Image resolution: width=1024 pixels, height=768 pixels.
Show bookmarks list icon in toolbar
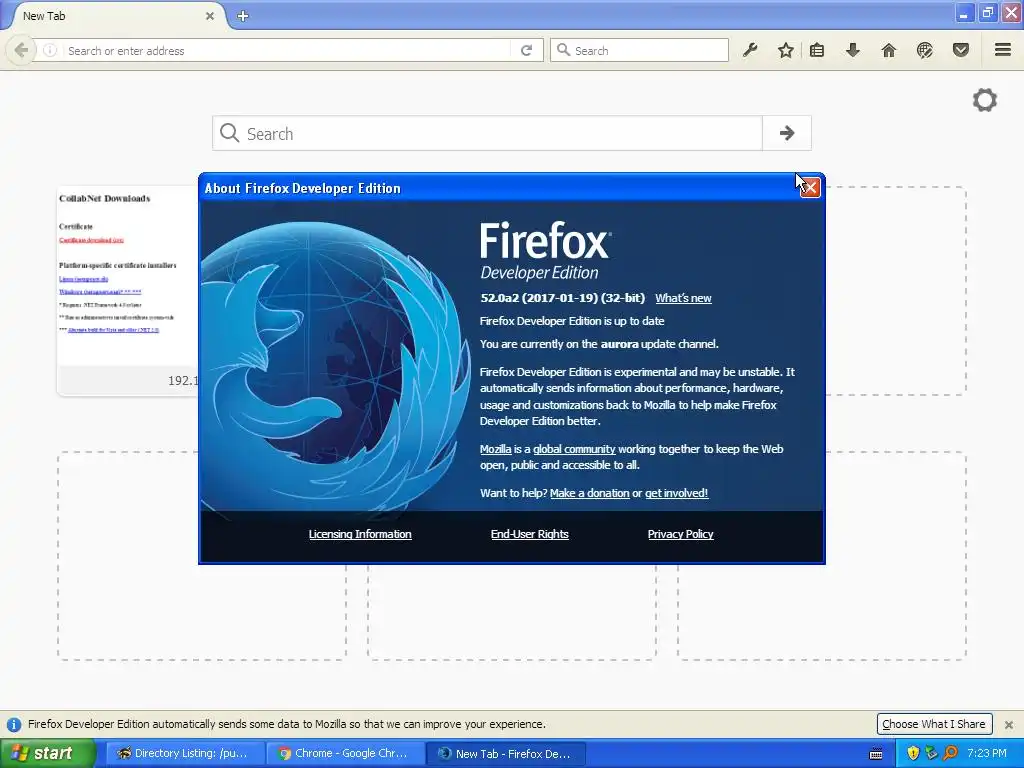point(817,50)
